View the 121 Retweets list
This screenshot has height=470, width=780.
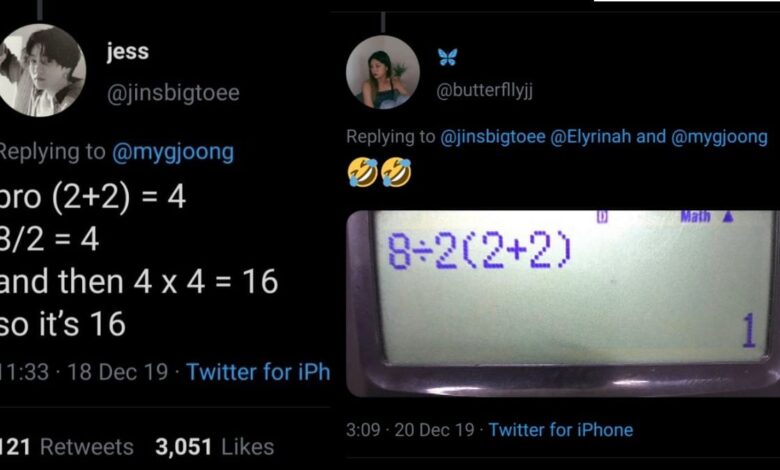tap(67, 447)
